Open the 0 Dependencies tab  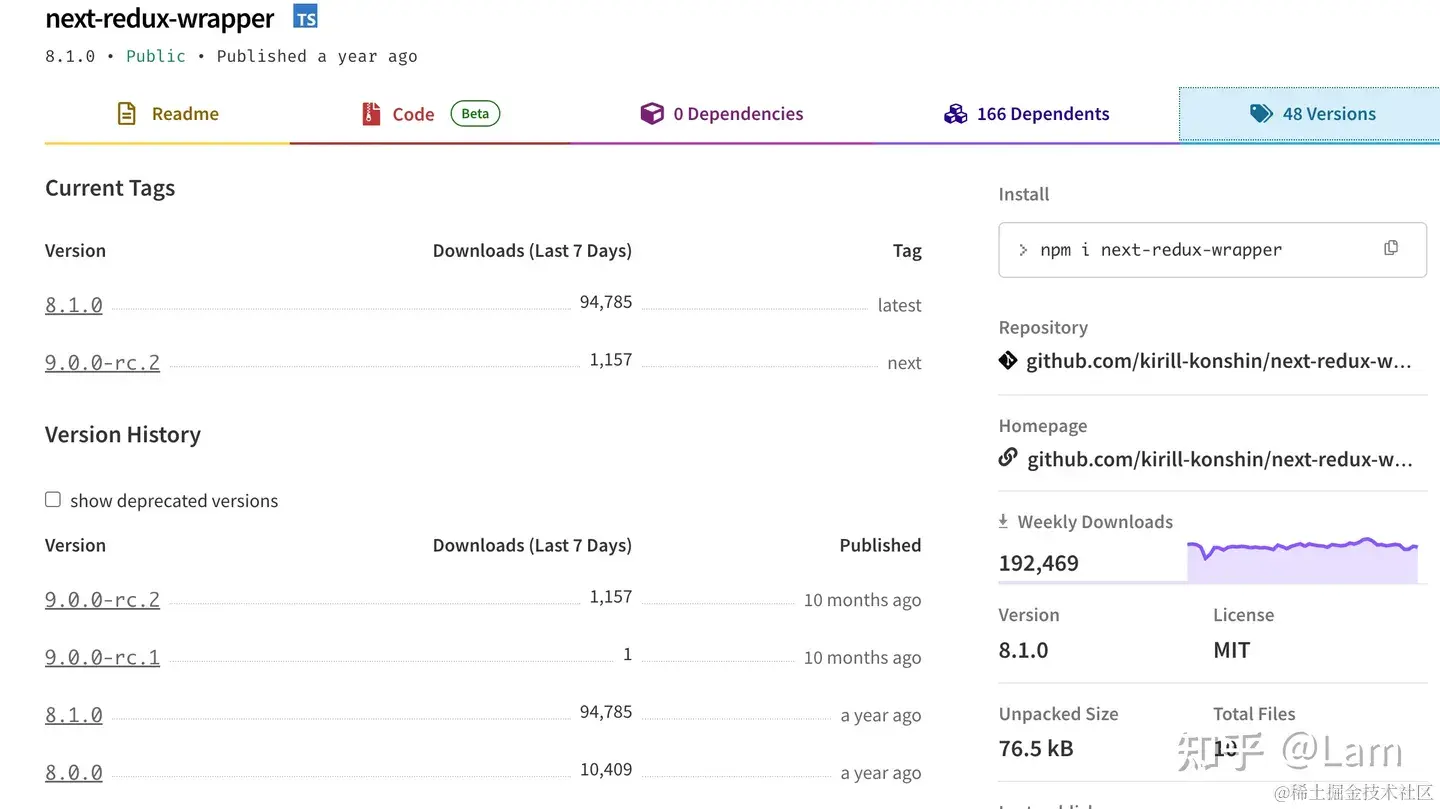[x=722, y=114]
